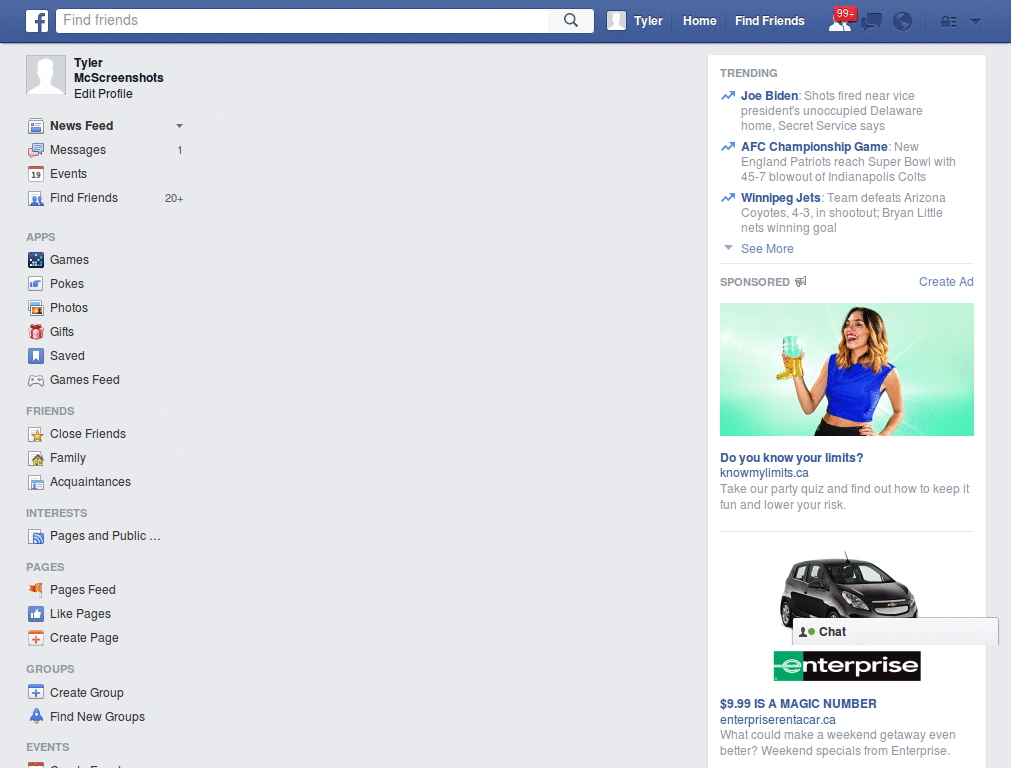The height and width of the screenshot is (768, 1024).
Task: Click Edit Profile link
Action: point(103,94)
